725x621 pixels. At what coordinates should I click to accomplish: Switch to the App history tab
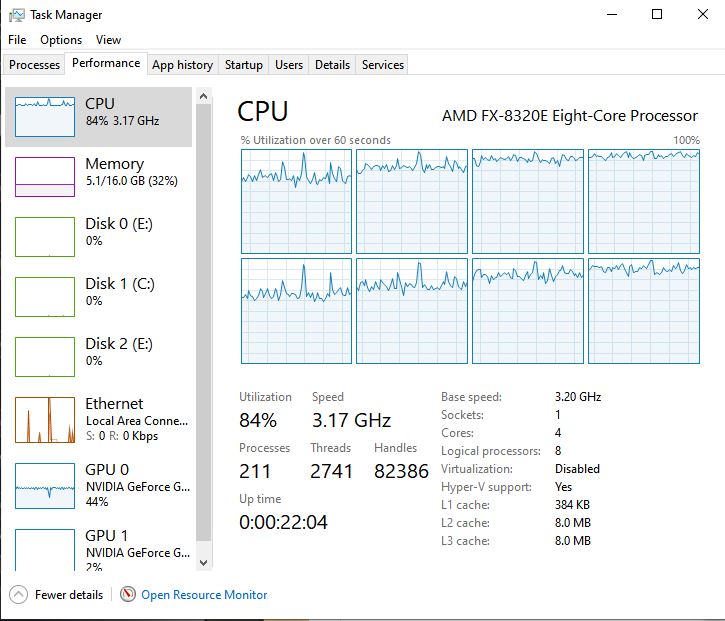pyautogui.click(x=182, y=65)
